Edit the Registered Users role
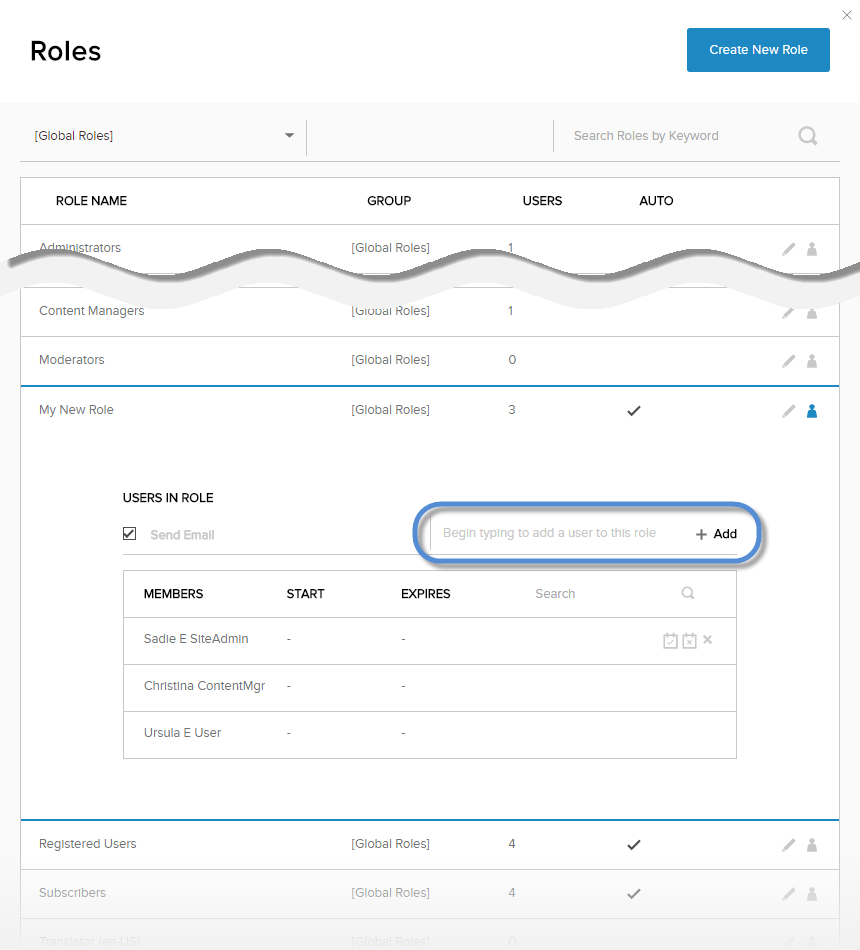This screenshot has height=950, width=860. (x=789, y=845)
